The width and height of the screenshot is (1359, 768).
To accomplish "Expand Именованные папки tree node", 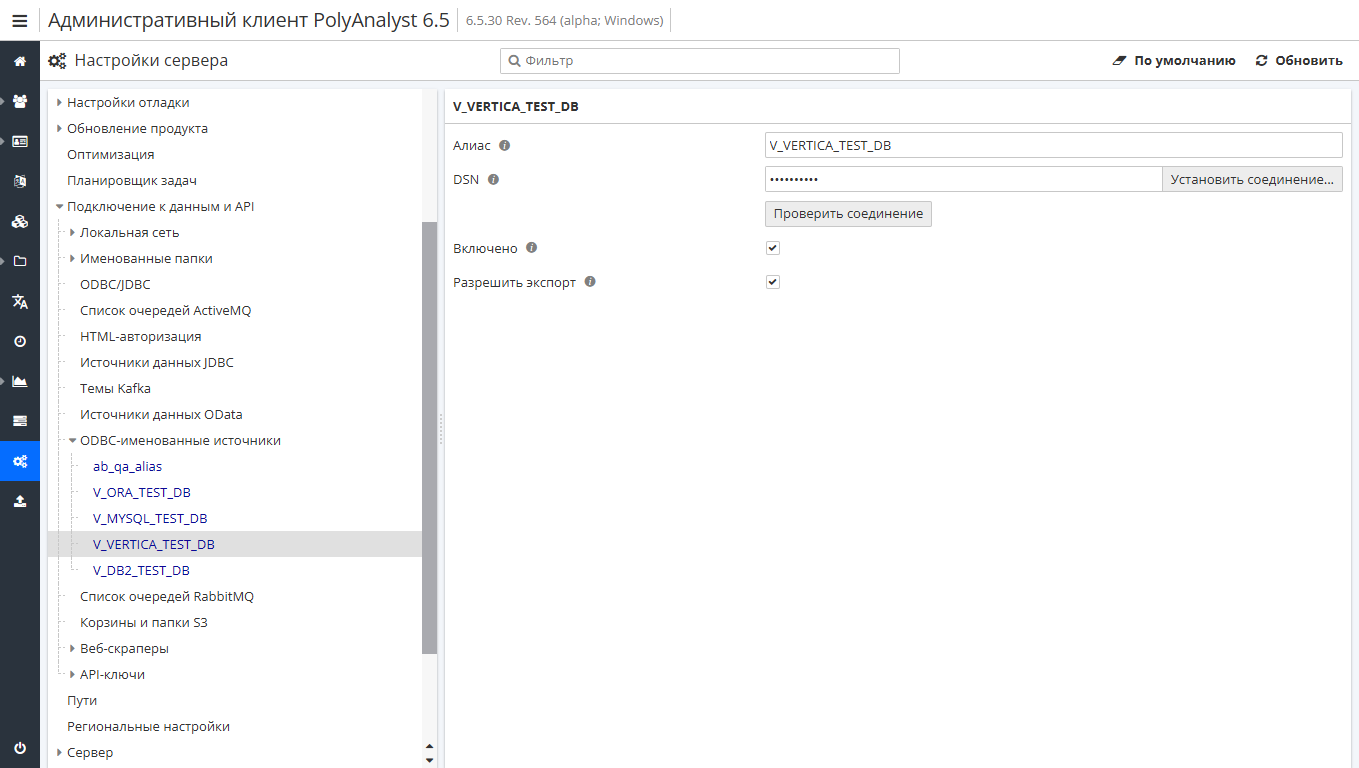I will [x=72, y=258].
